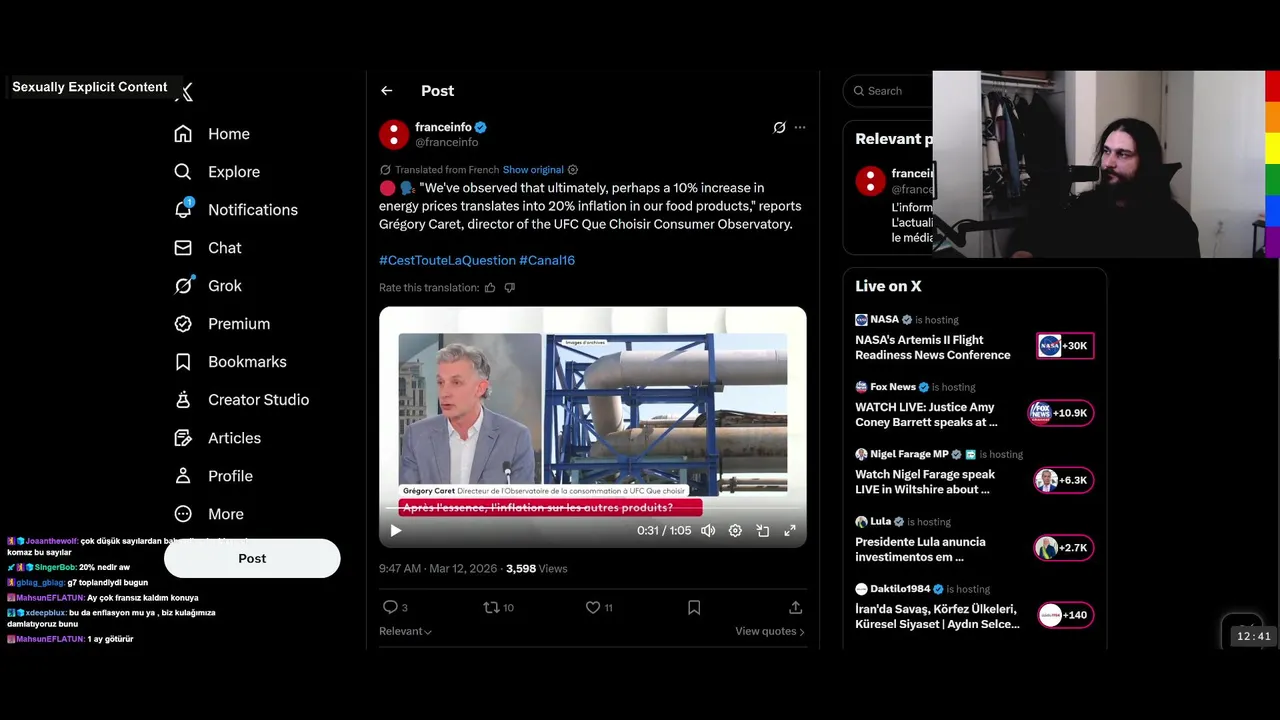Click the Search field
1280x720 pixels.
click(890, 91)
